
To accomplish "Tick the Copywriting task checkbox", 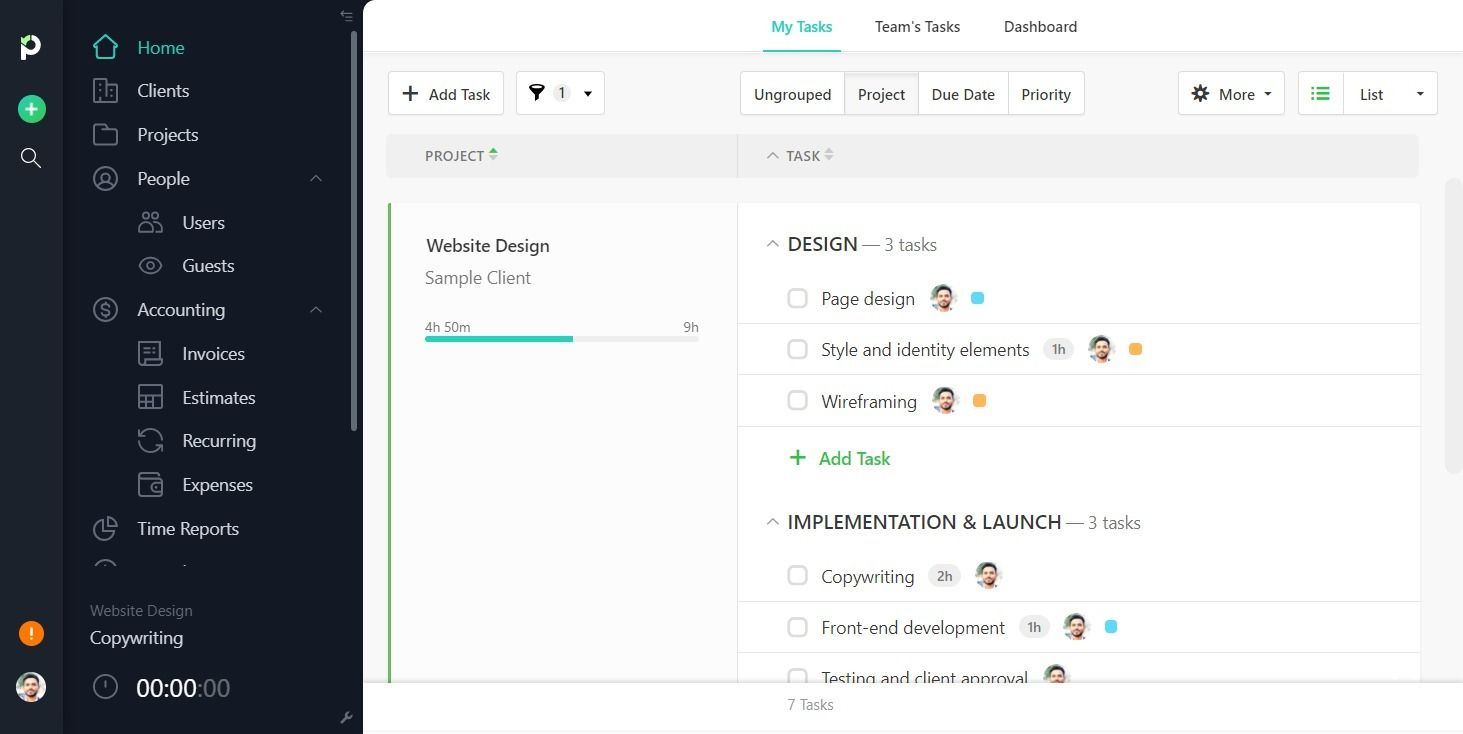I will (x=797, y=576).
